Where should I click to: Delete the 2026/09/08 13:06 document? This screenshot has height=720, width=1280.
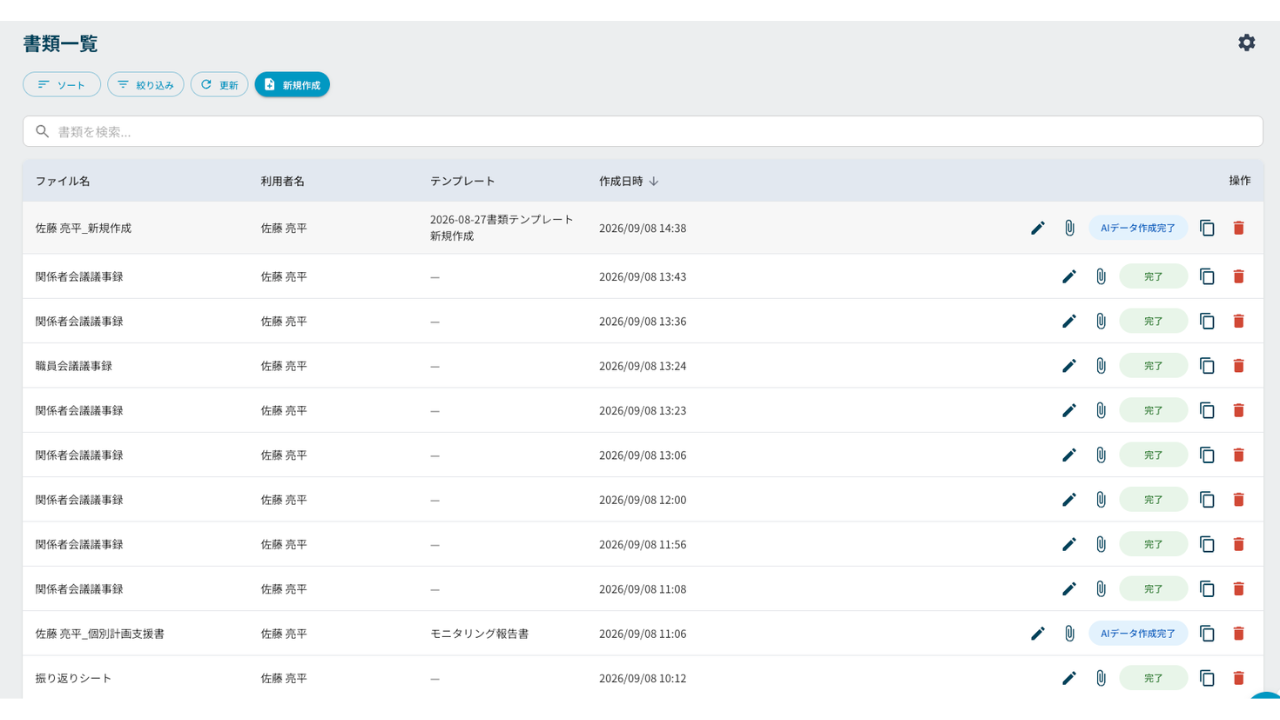point(1239,455)
